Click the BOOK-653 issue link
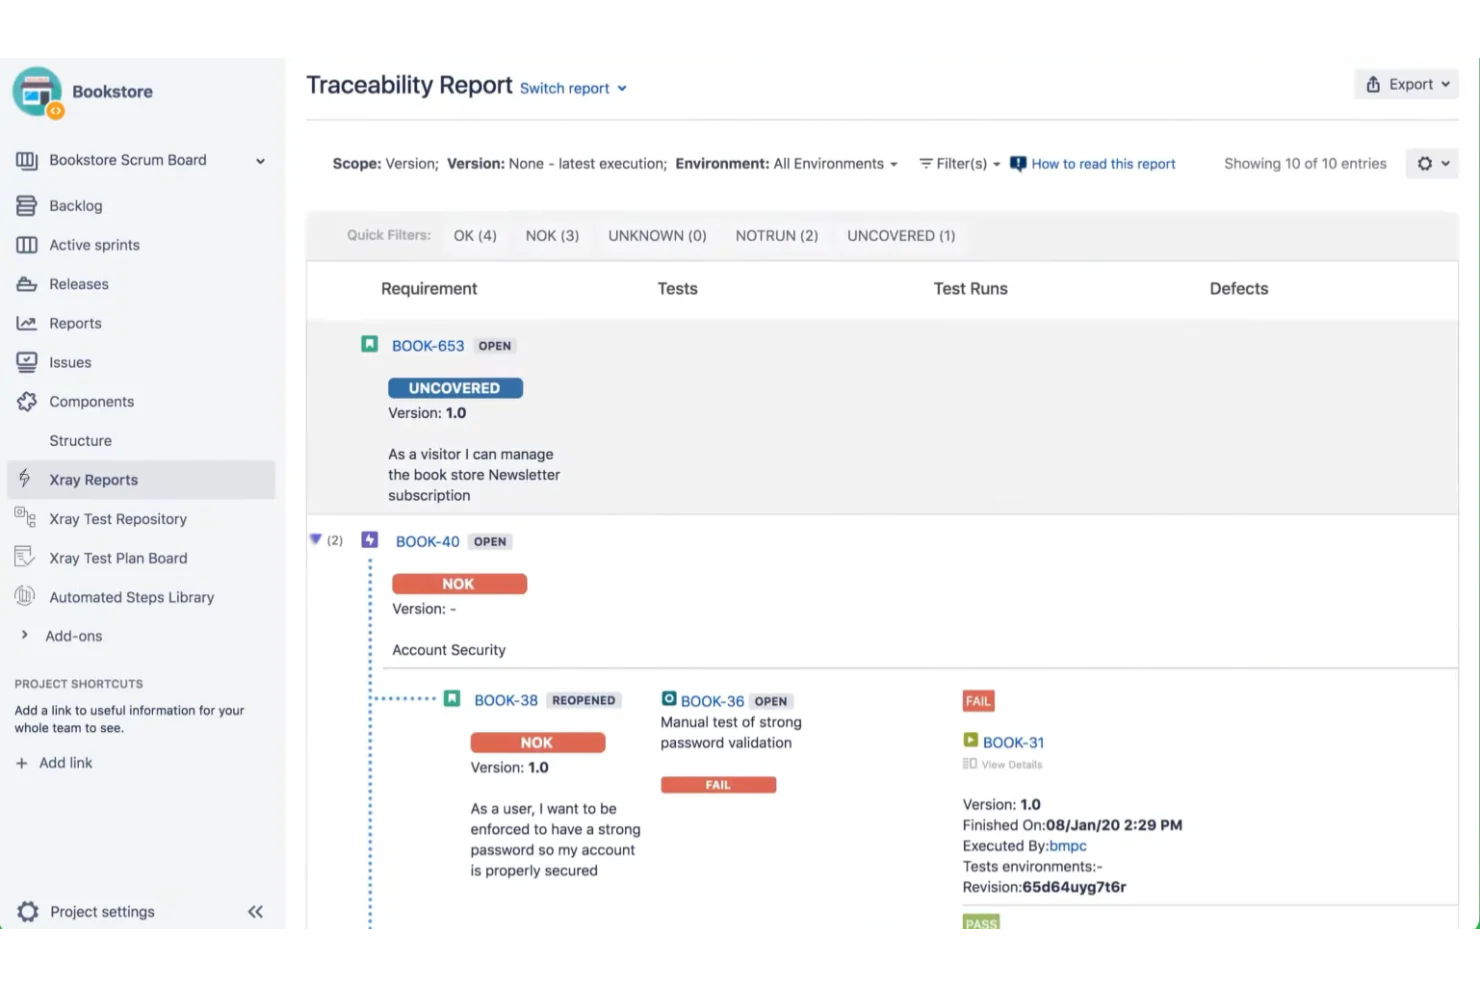This screenshot has height=987, width=1480. point(428,345)
